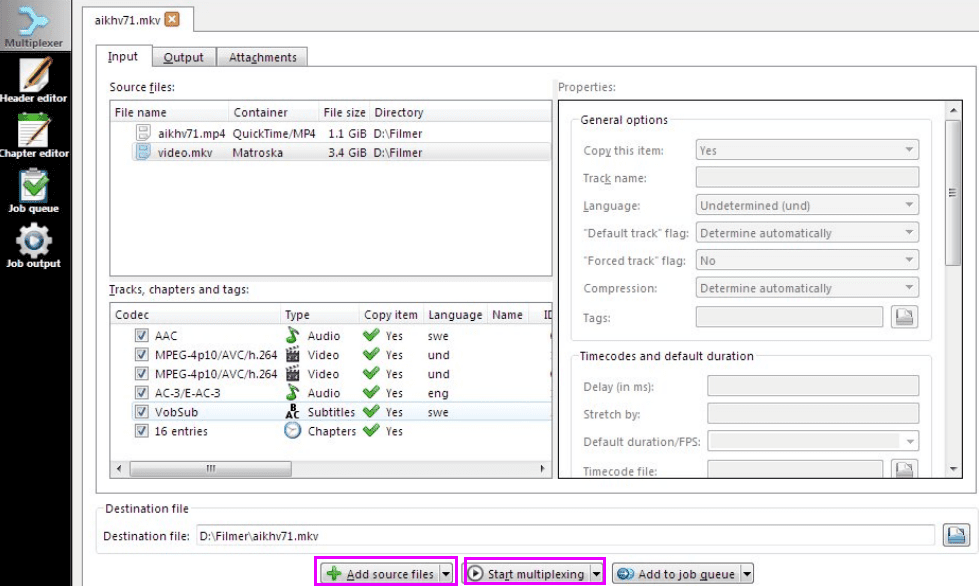This screenshot has height=586, width=979.
Task: Open the Multiplexer tool in sidebar
Action: 35,26
